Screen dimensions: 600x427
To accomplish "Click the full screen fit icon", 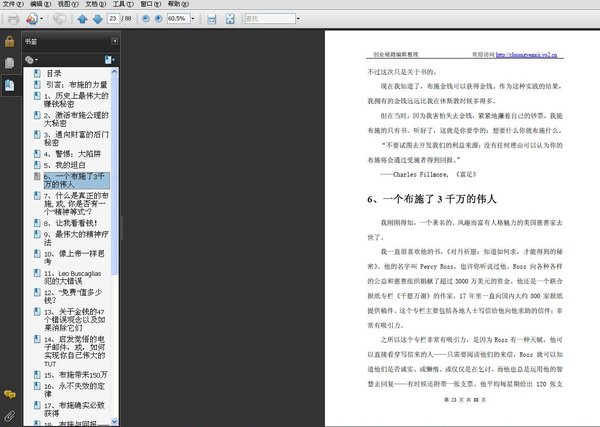I will [231, 19].
